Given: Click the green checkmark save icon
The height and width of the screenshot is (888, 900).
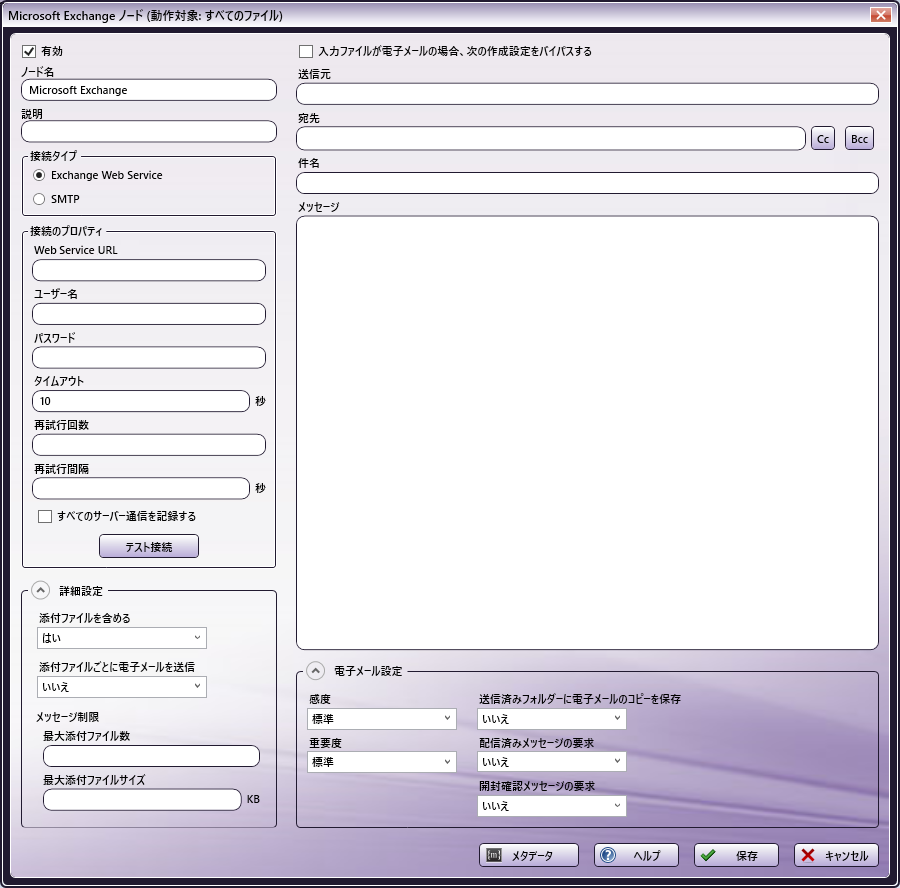Looking at the screenshot, I should pos(708,855).
